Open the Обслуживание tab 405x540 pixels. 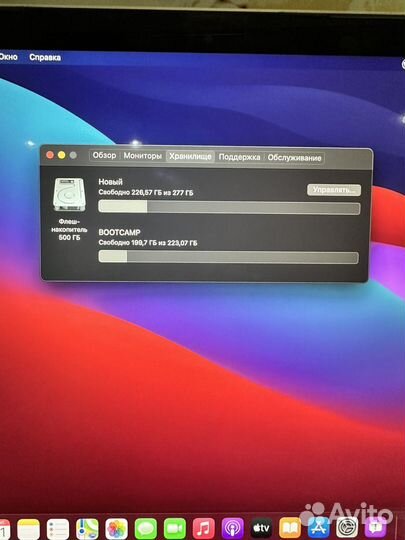point(294,158)
